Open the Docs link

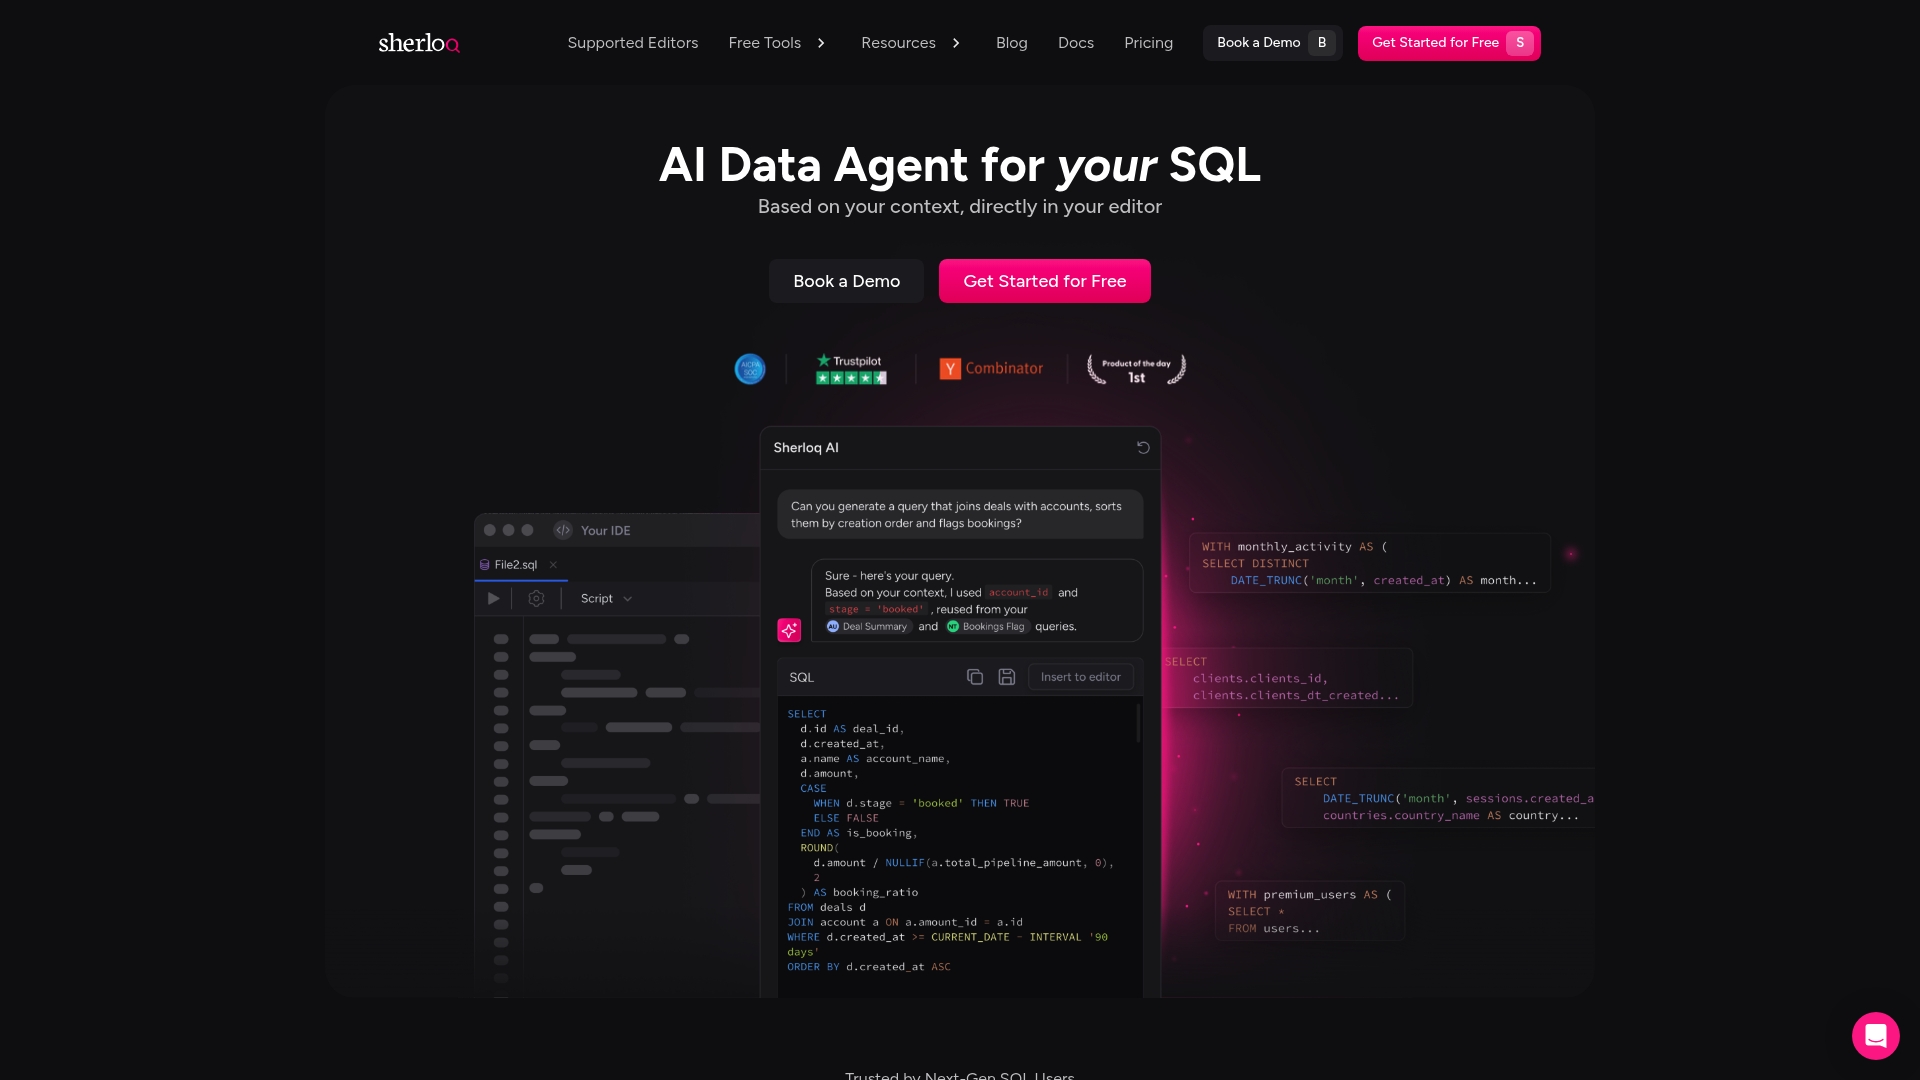(x=1075, y=43)
